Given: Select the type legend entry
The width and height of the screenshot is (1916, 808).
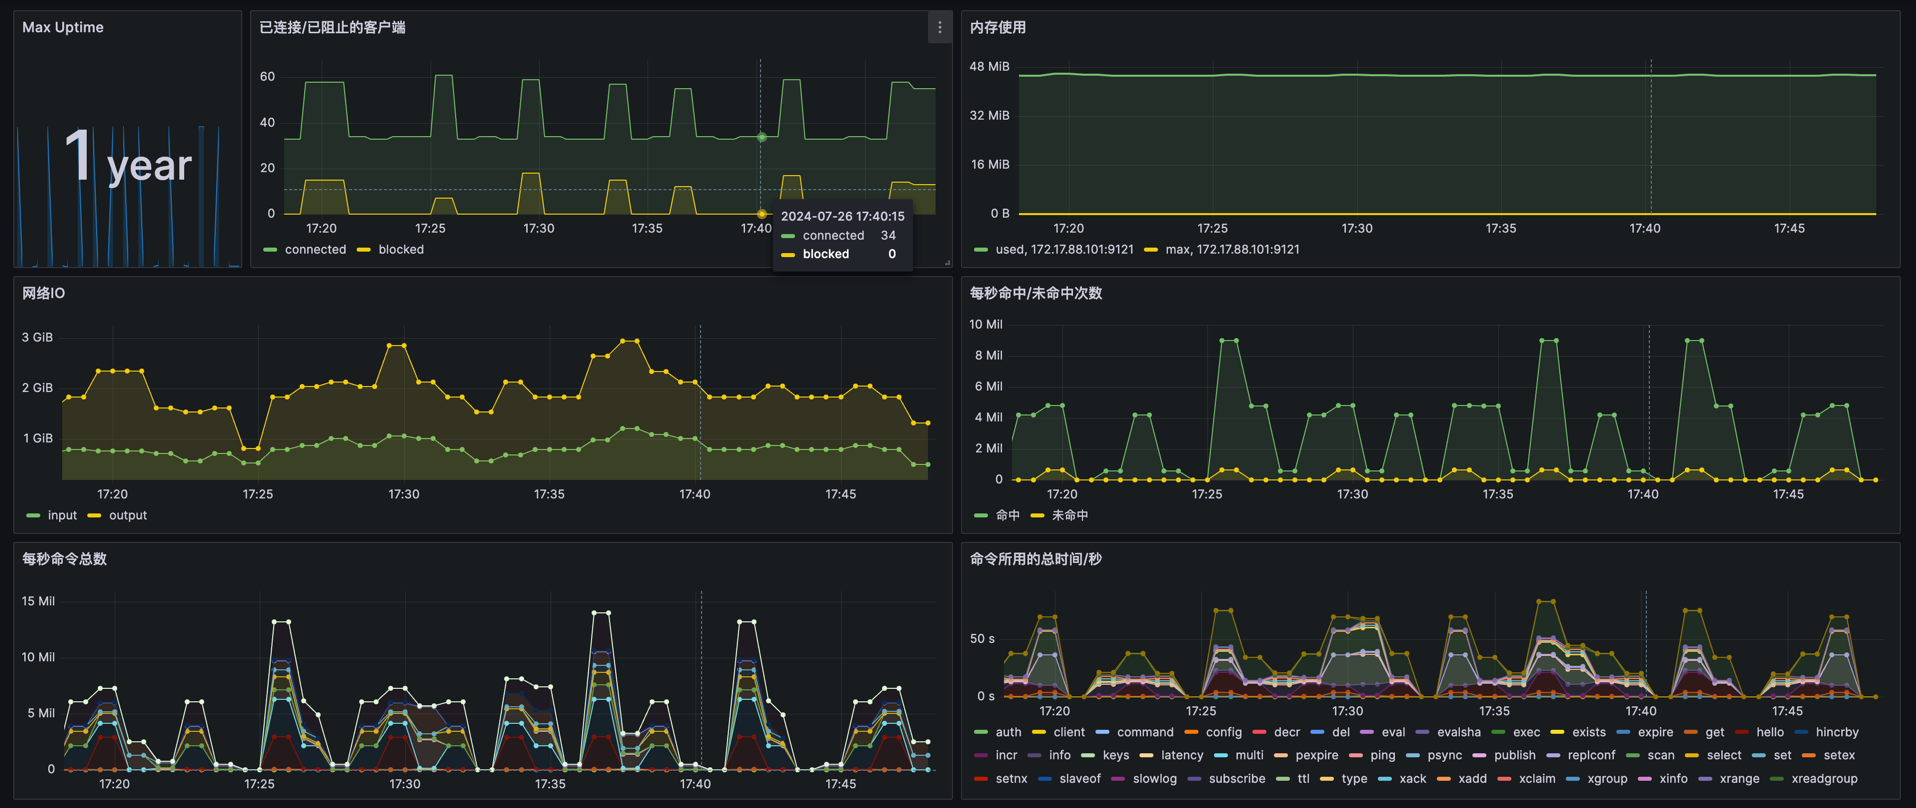Looking at the screenshot, I should [1355, 779].
